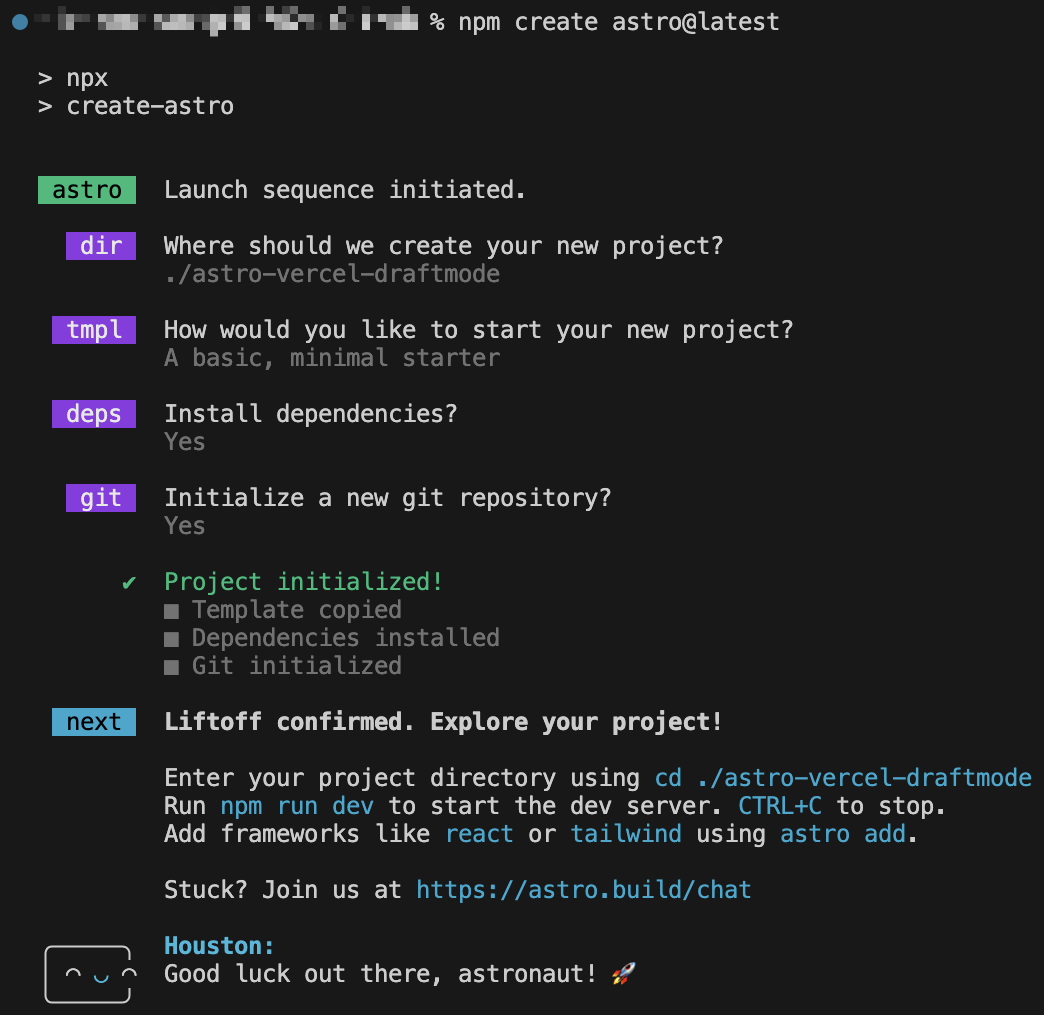This screenshot has height=1015, width=1044.
Task: Click the Houston smiley face mascot
Action: (88, 974)
